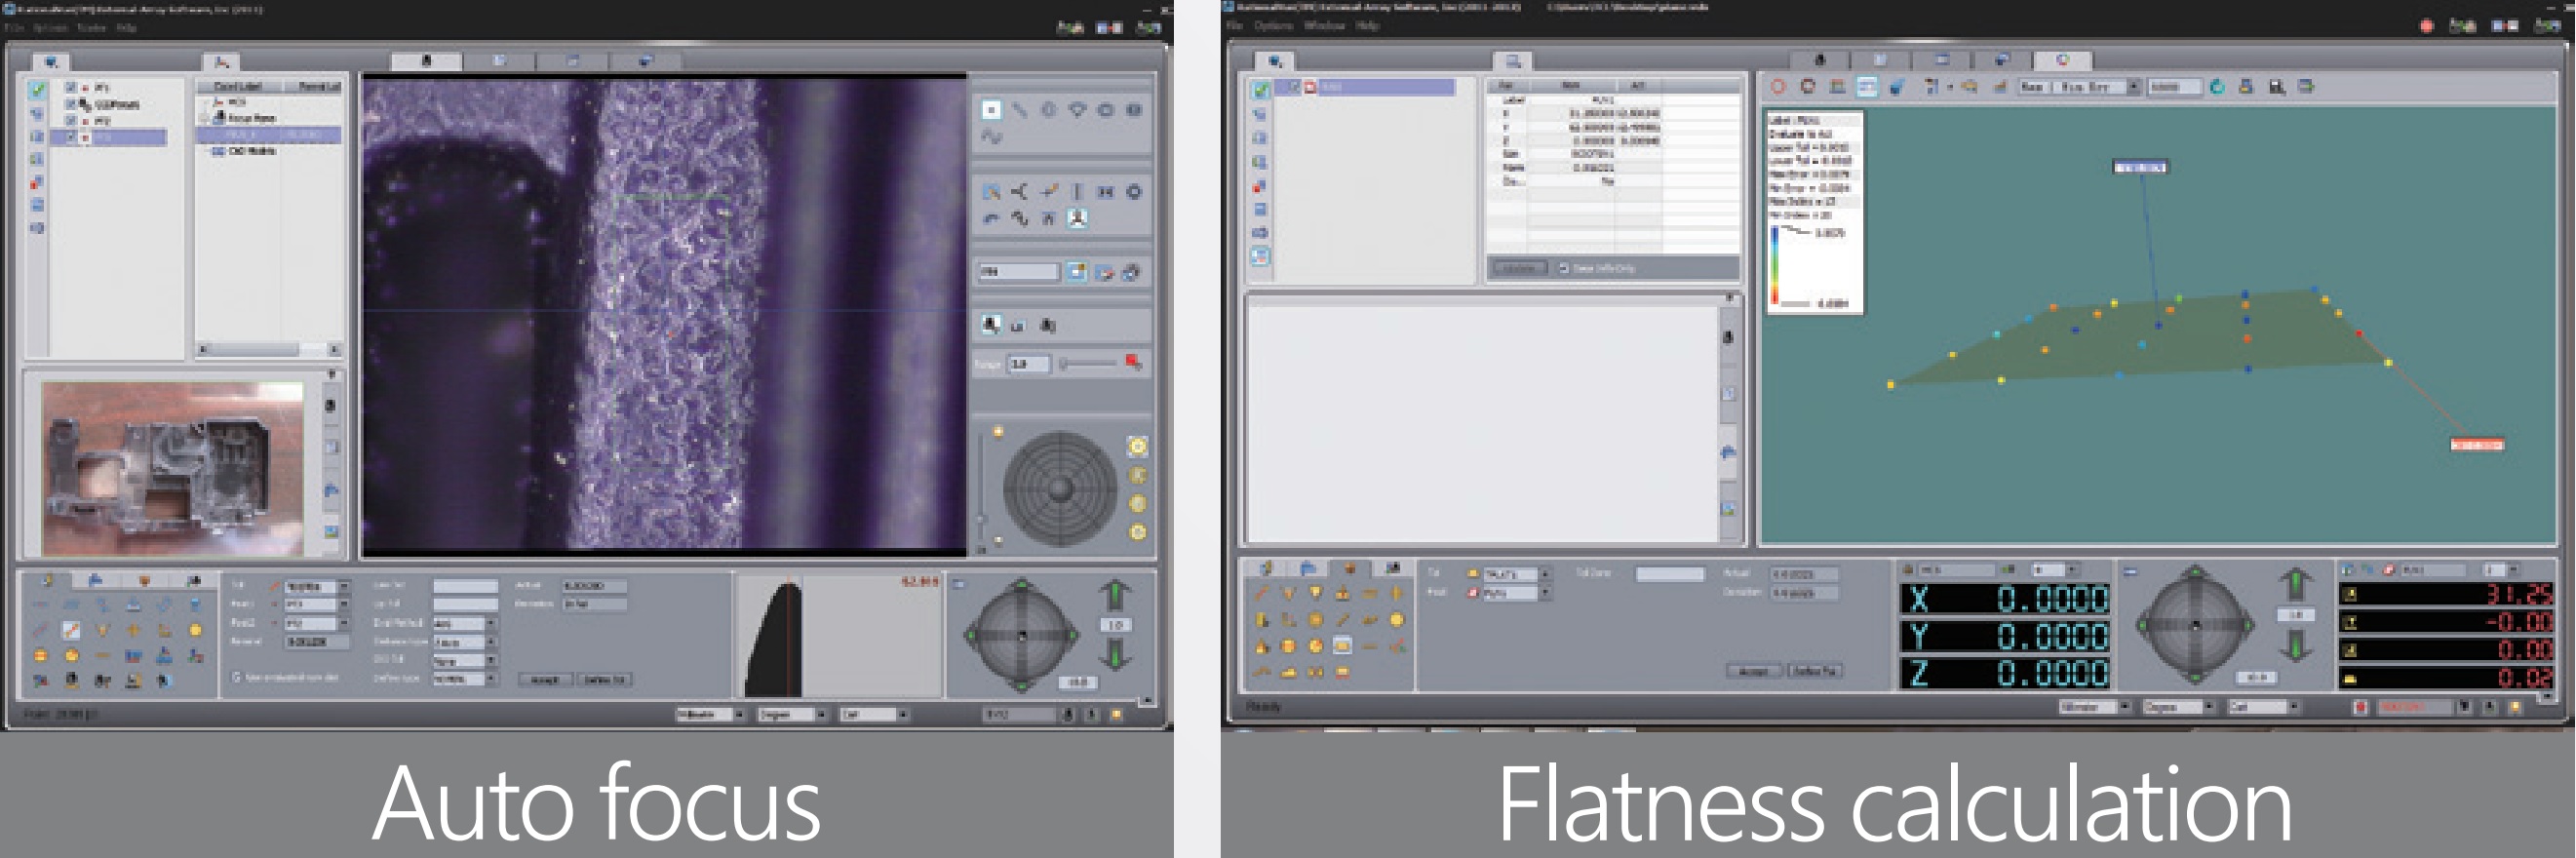Click the Accept button in left window
This screenshot has height=858, width=2576.
(544, 679)
